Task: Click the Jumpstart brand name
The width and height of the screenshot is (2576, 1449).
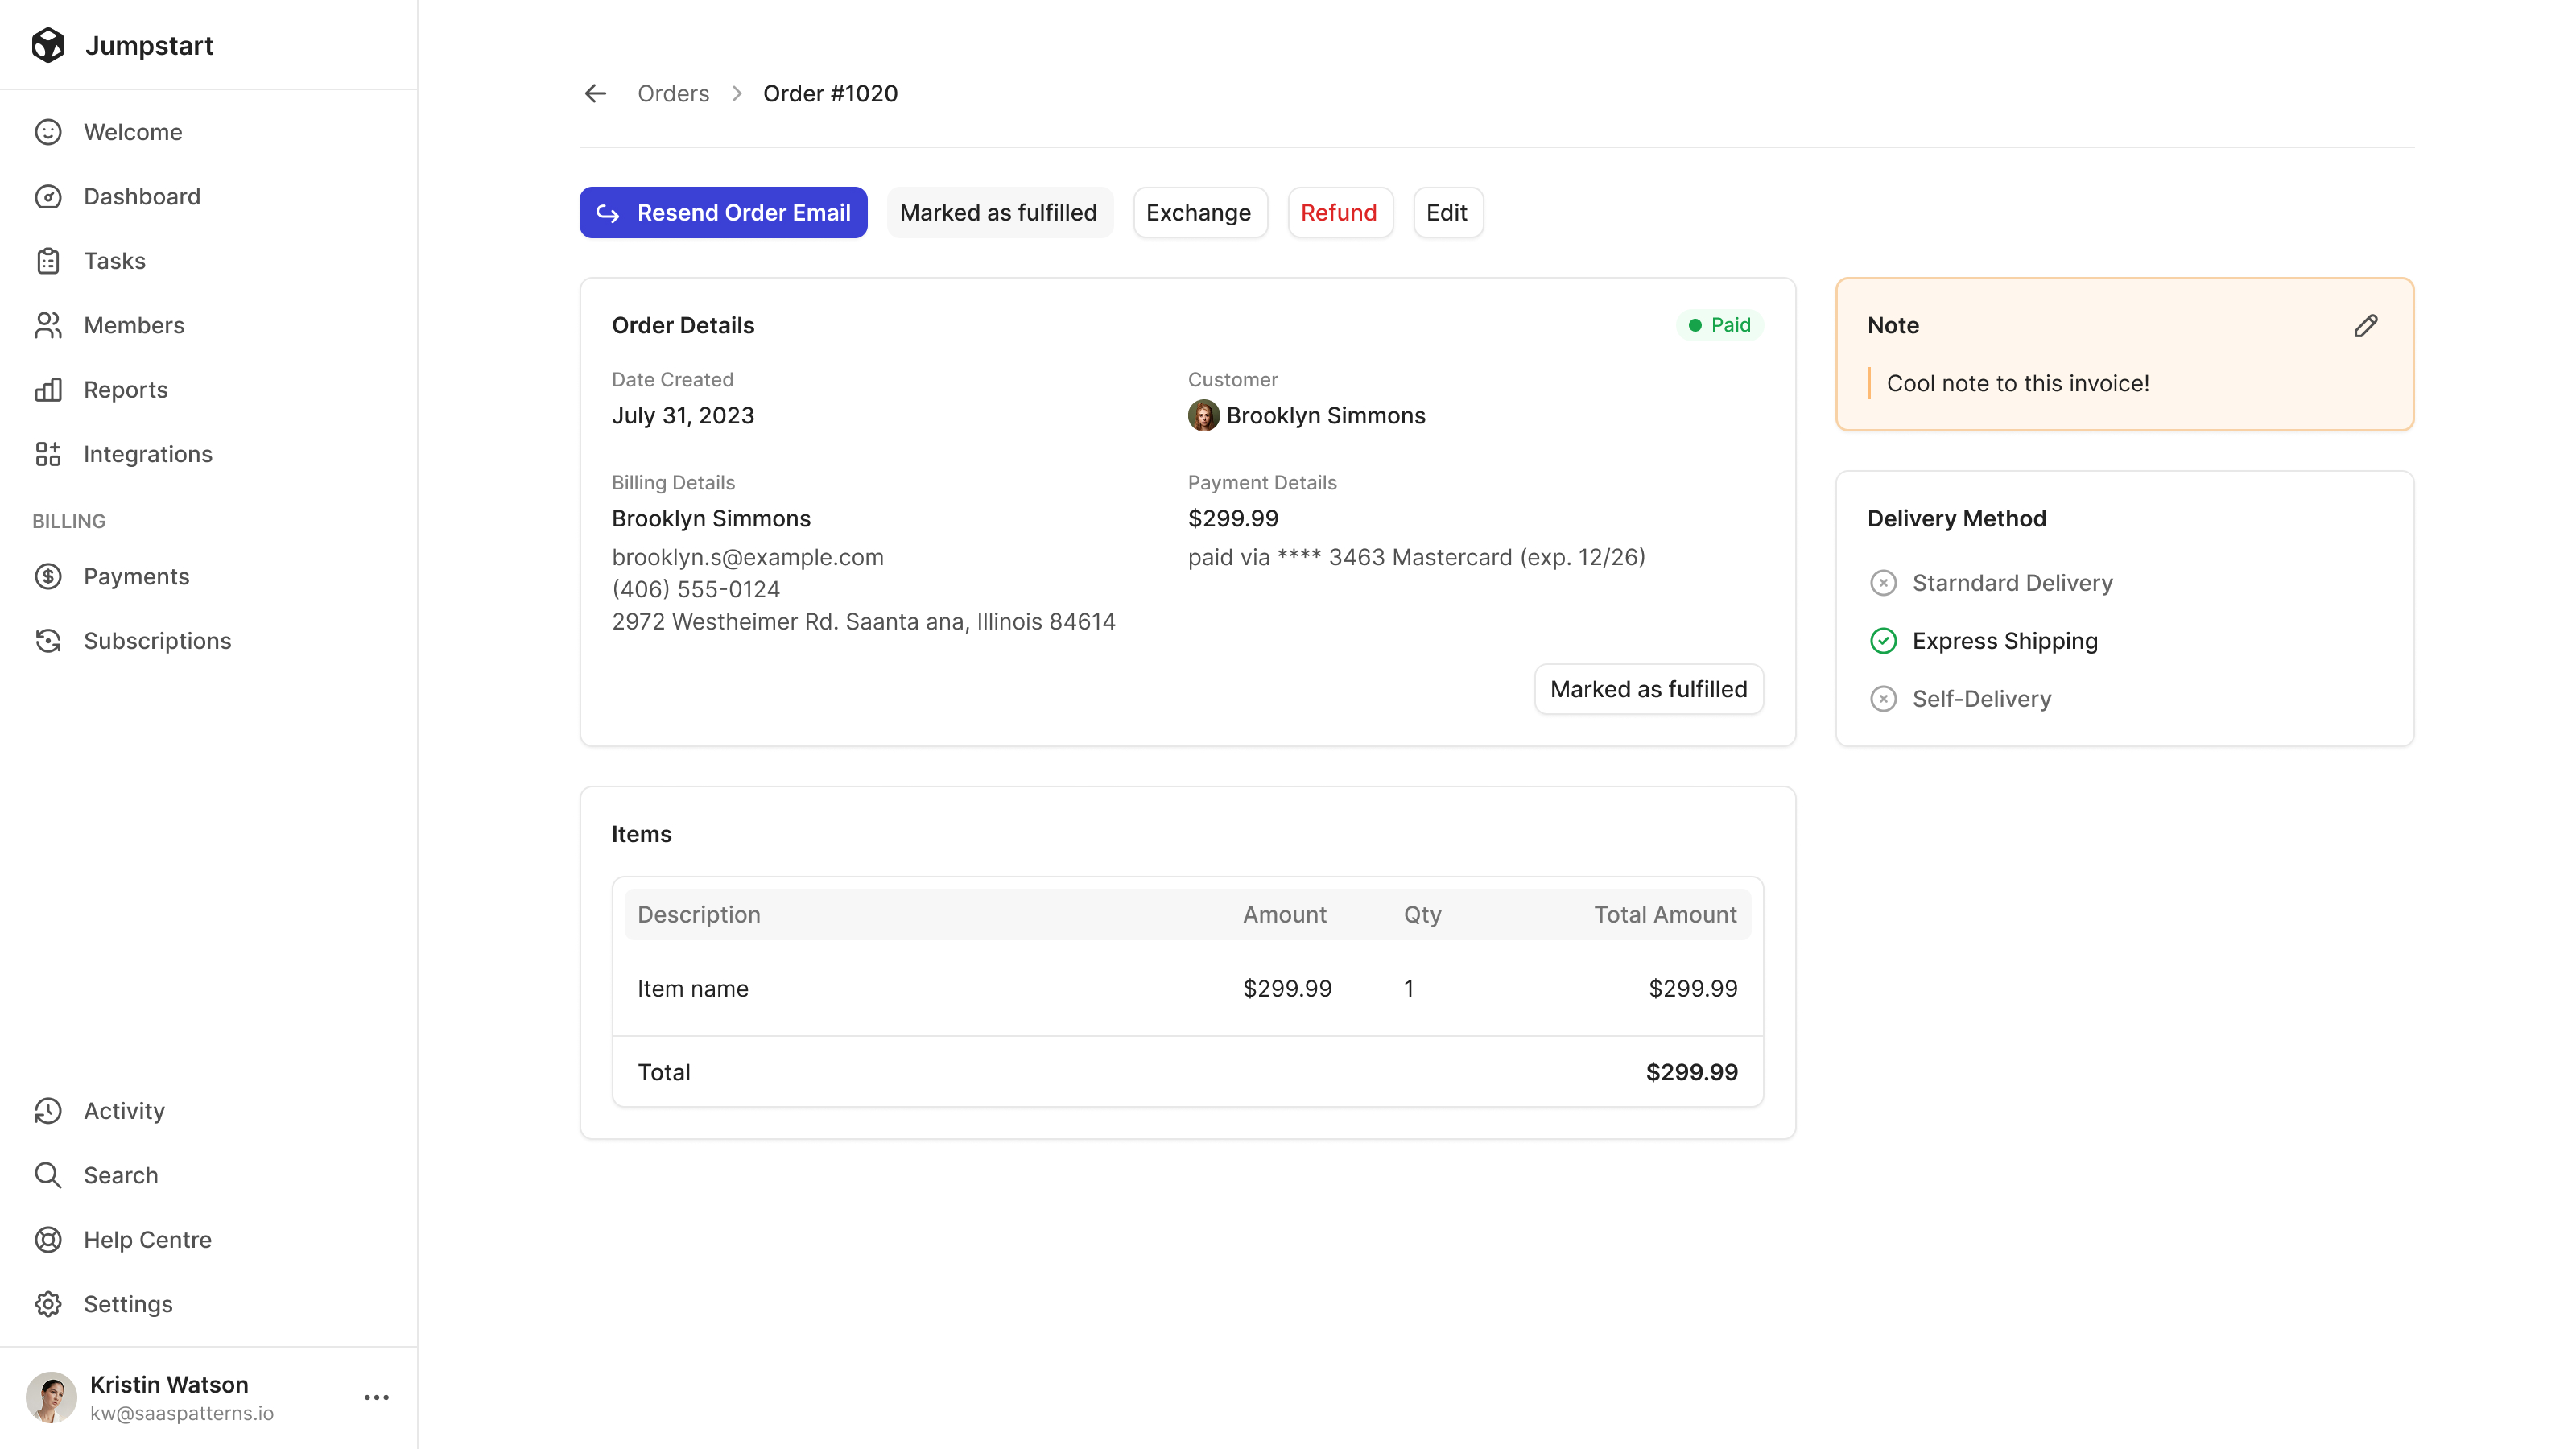Action: [149, 45]
